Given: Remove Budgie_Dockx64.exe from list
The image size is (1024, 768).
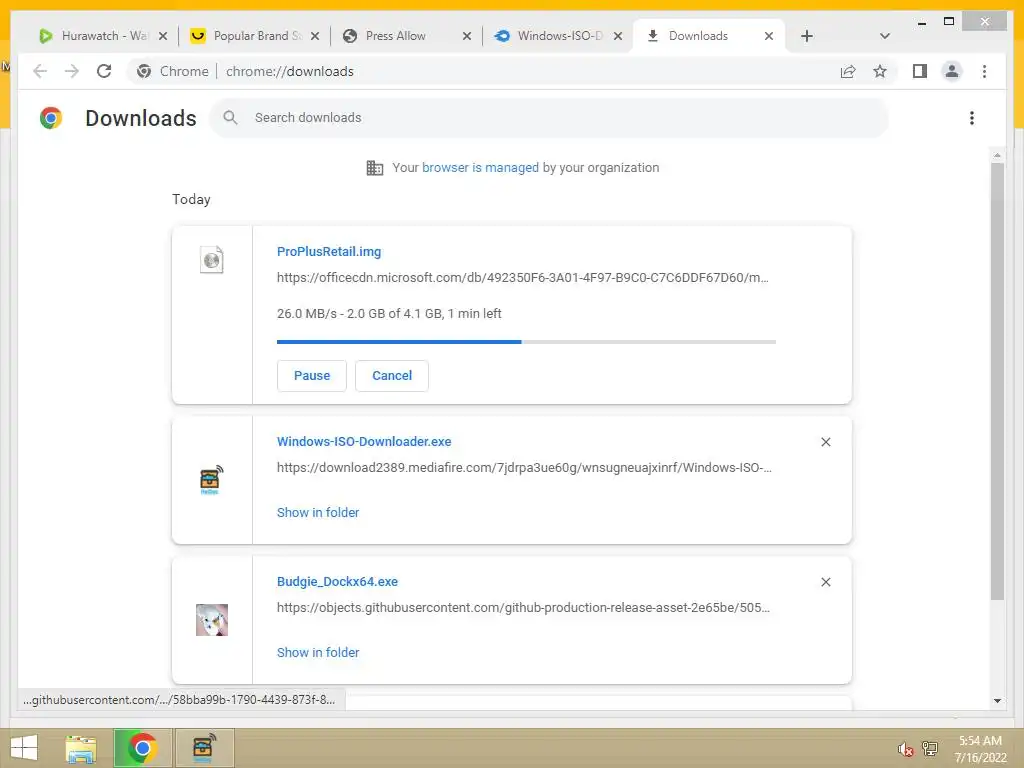Looking at the screenshot, I should click(x=825, y=582).
